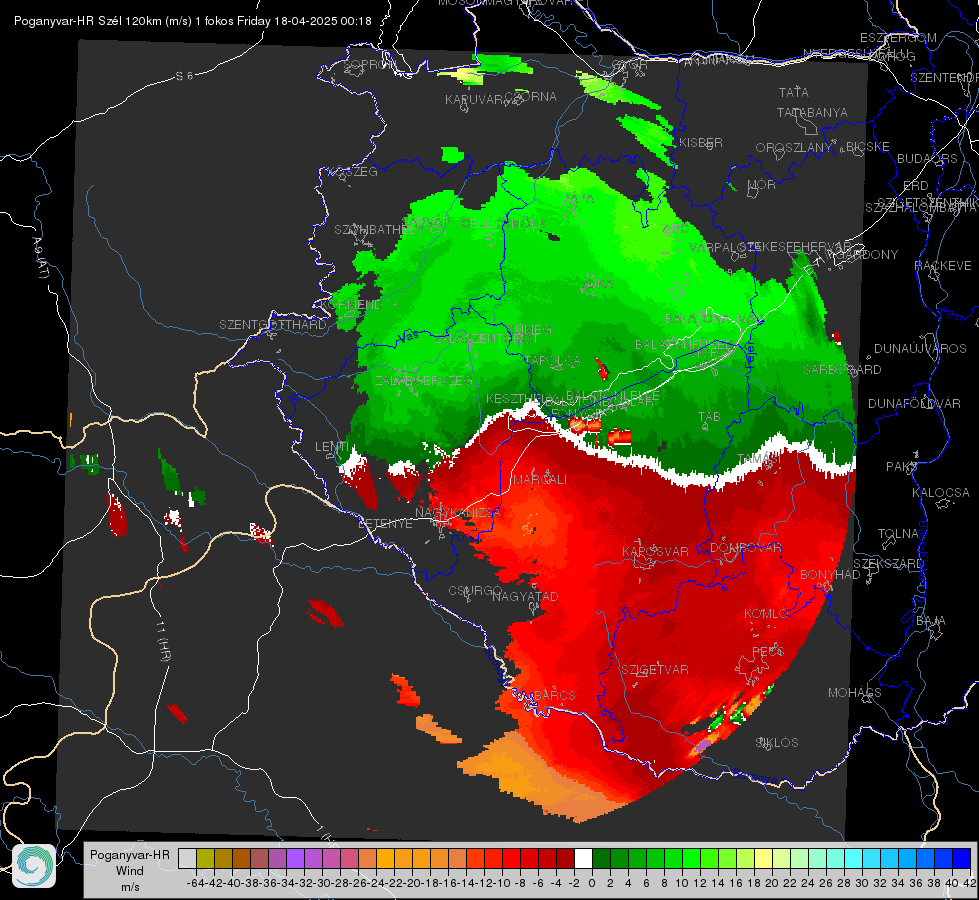Select the gray legend swatch left of -64
The image size is (979, 900).
pos(187,859)
